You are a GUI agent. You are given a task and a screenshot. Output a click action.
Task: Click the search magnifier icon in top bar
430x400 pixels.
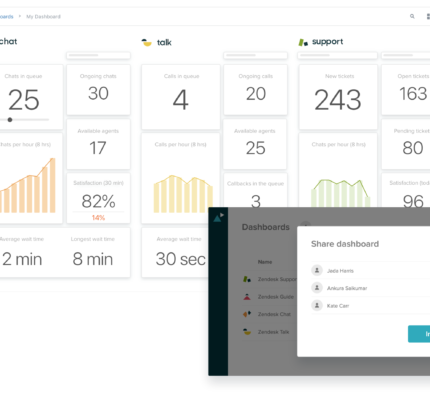coord(412,16)
